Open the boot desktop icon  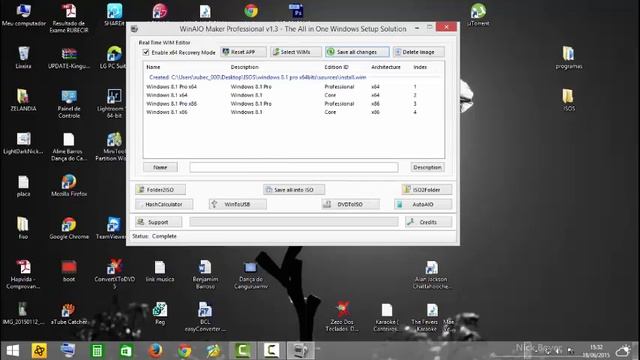tap(69, 271)
